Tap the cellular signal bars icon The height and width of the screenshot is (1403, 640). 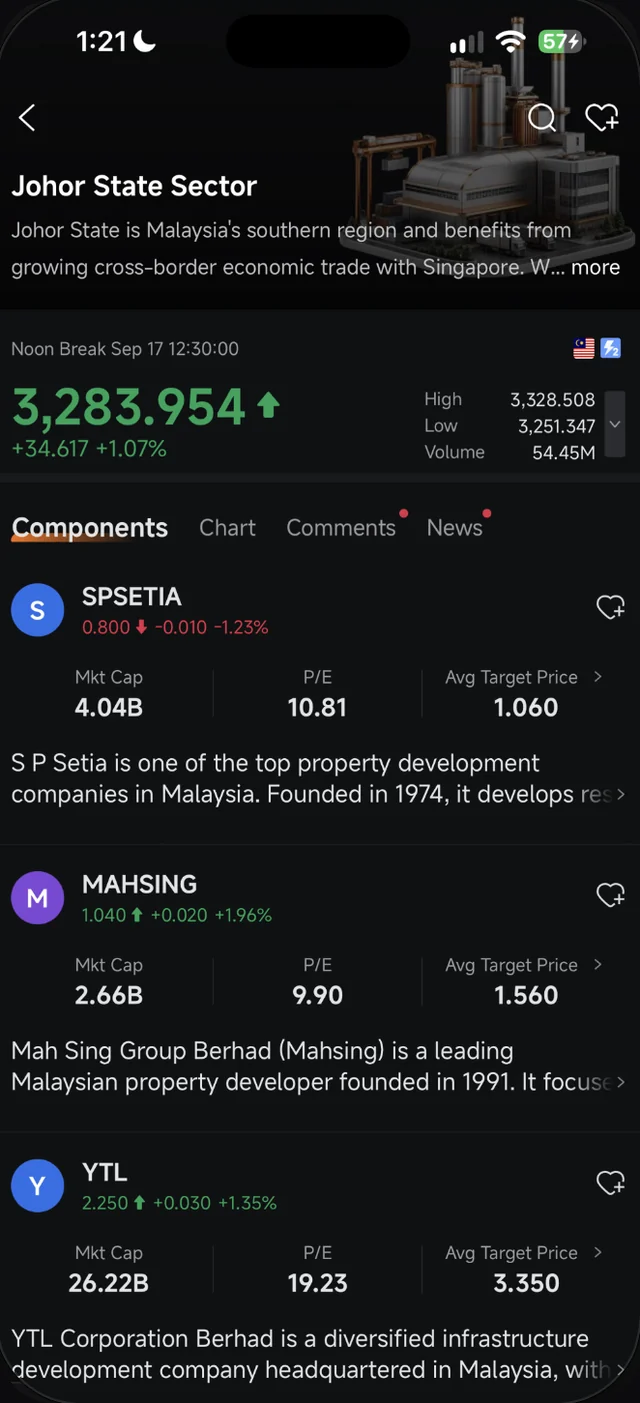pos(466,43)
